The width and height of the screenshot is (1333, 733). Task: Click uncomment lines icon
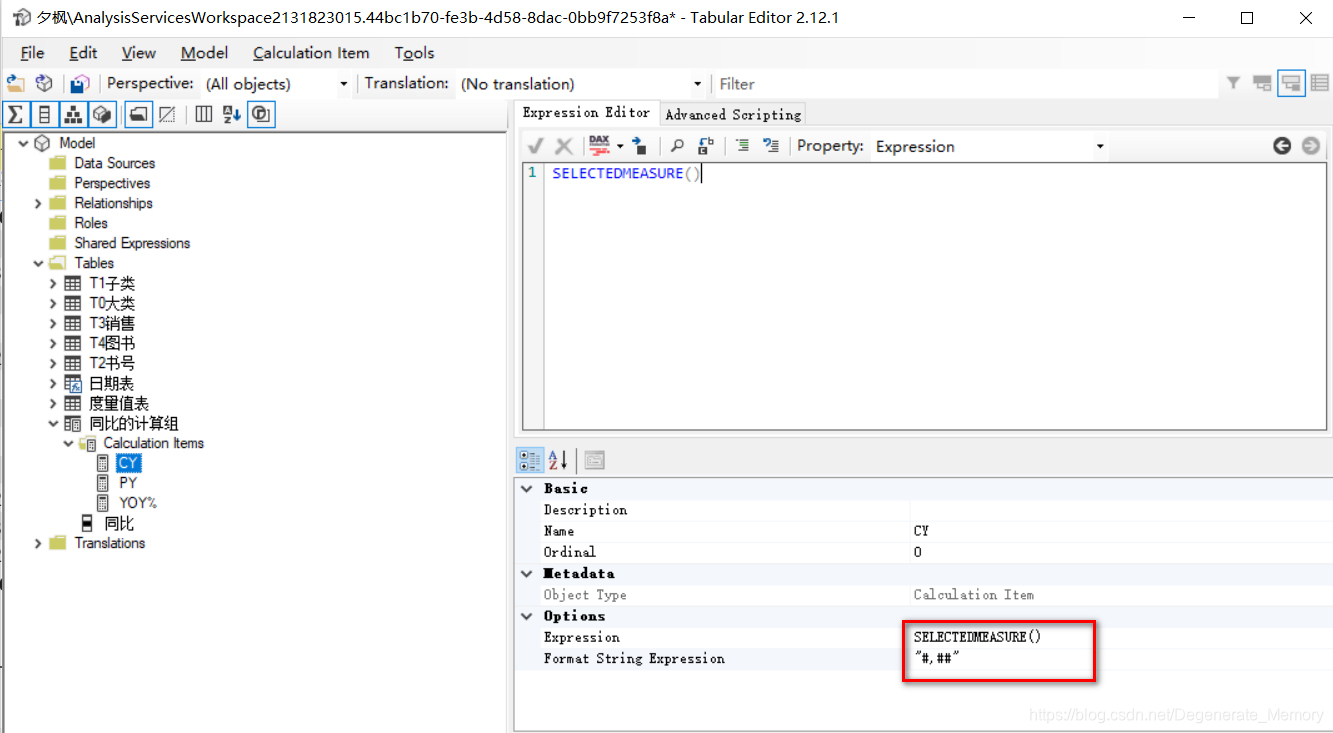click(x=771, y=146)
